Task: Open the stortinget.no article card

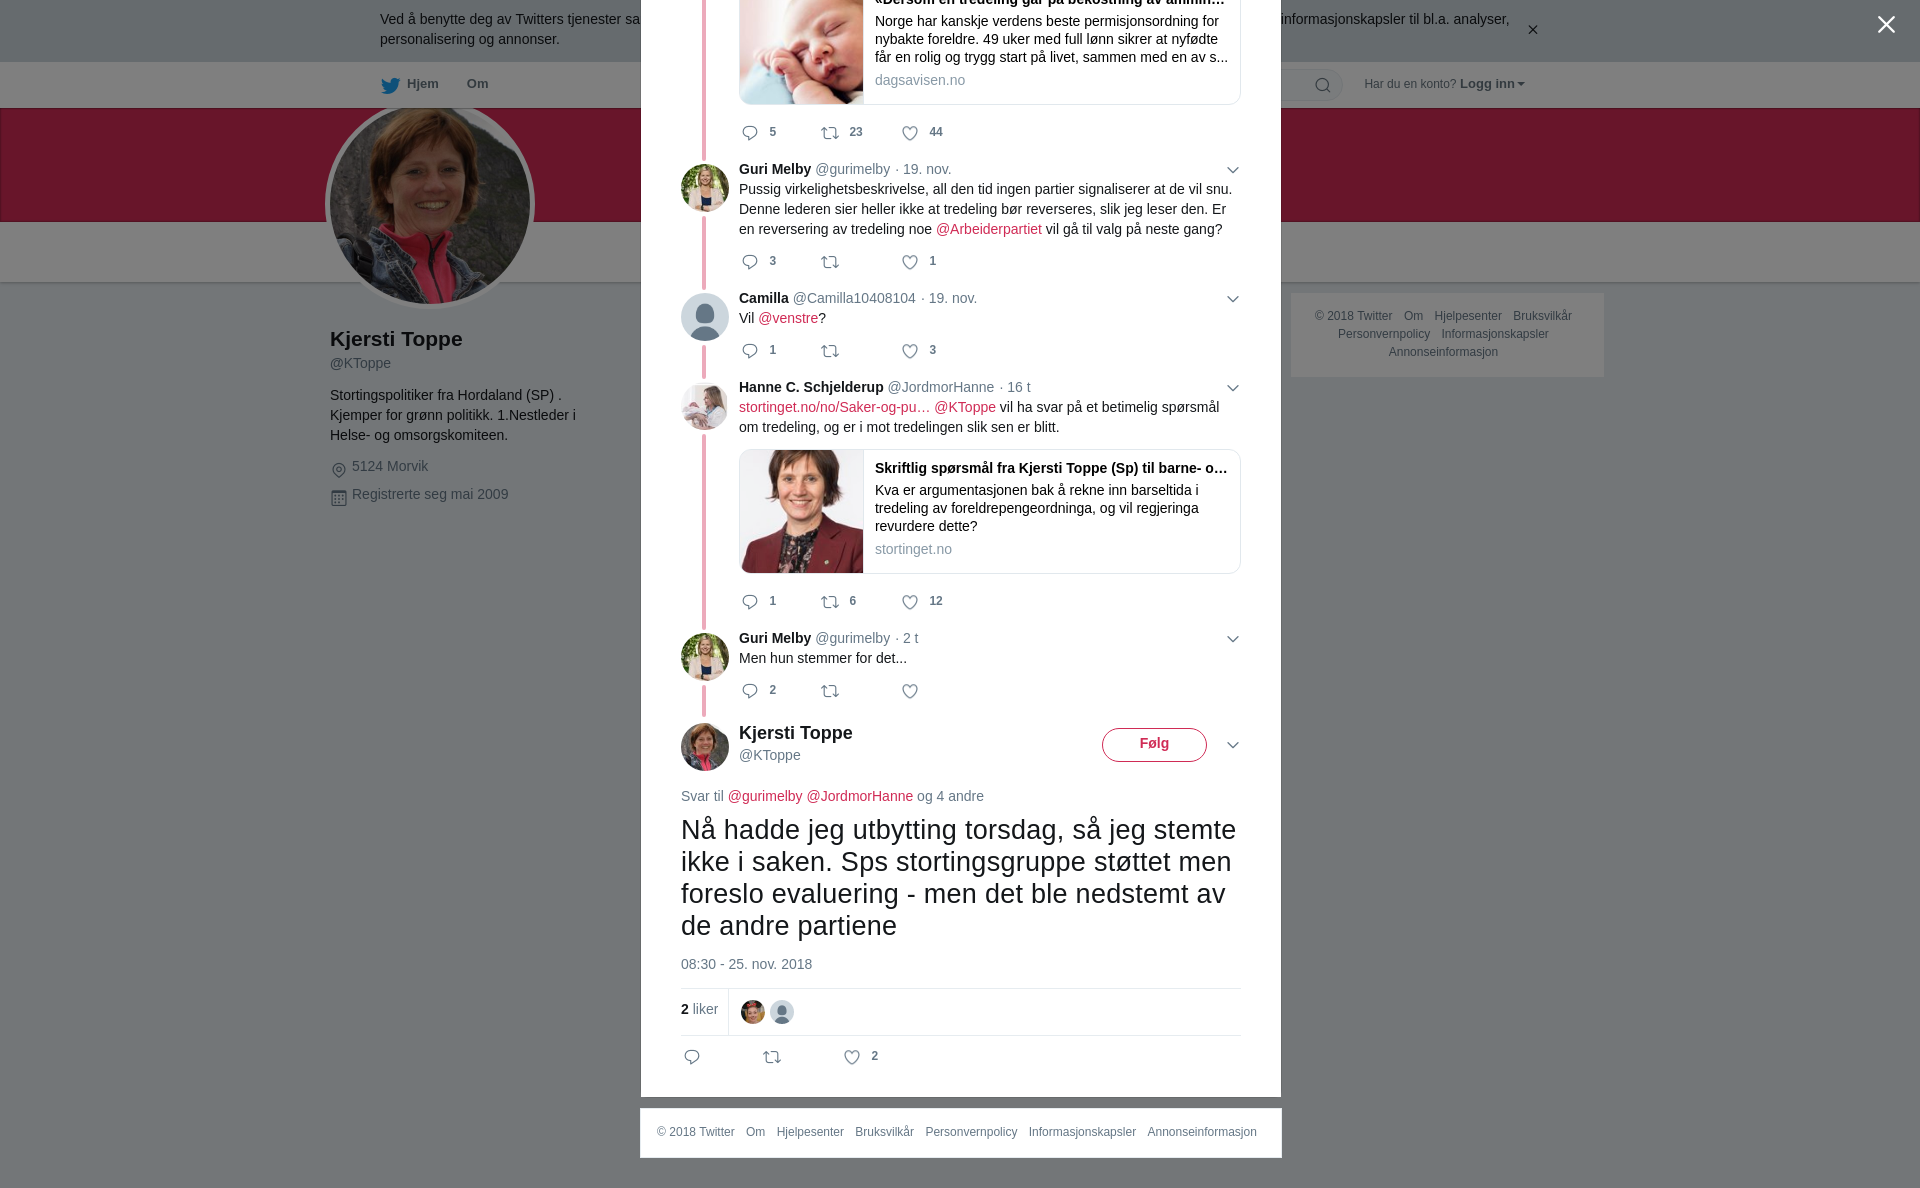Action: (x=990, y=511)
